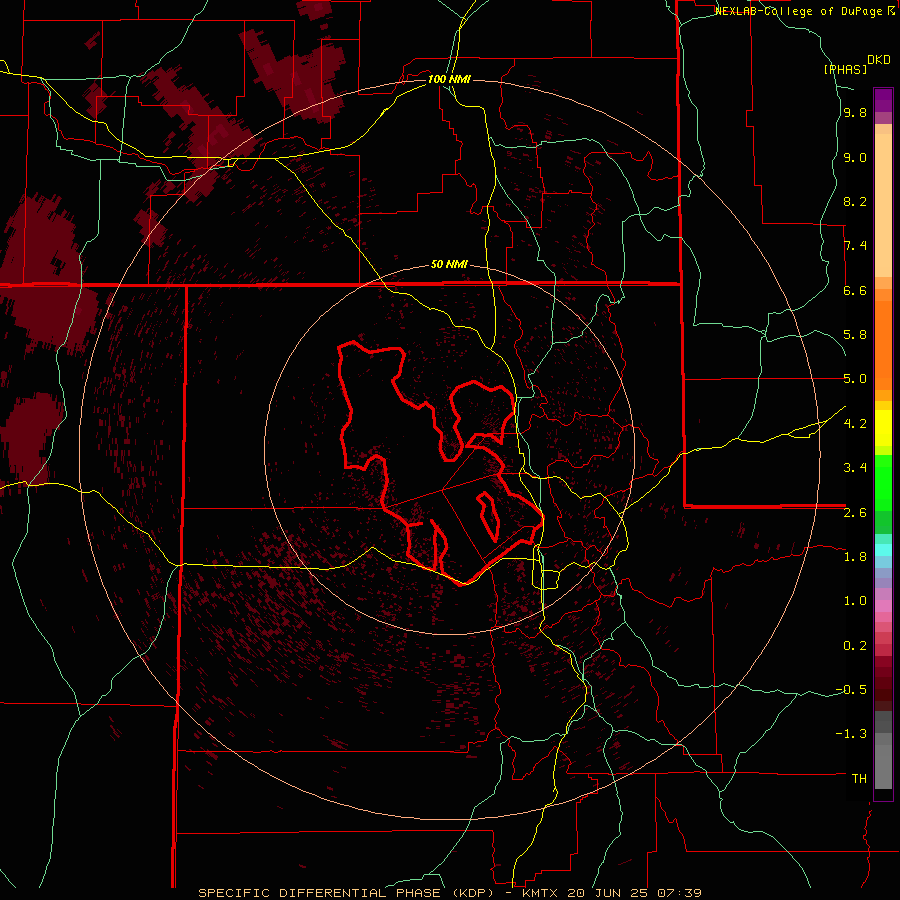
Task: Click the 1.0 legend scale value
Action: tap(855, 601)
